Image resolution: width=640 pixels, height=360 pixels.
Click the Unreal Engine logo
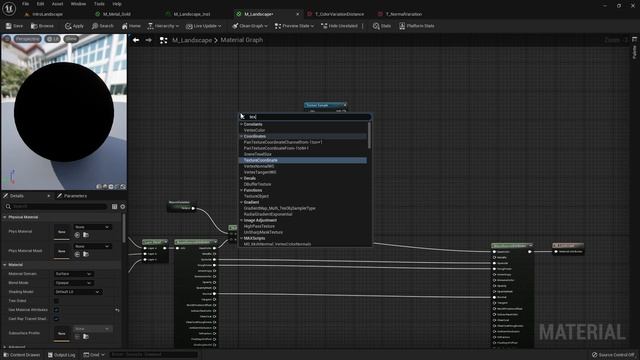(9, 8)
